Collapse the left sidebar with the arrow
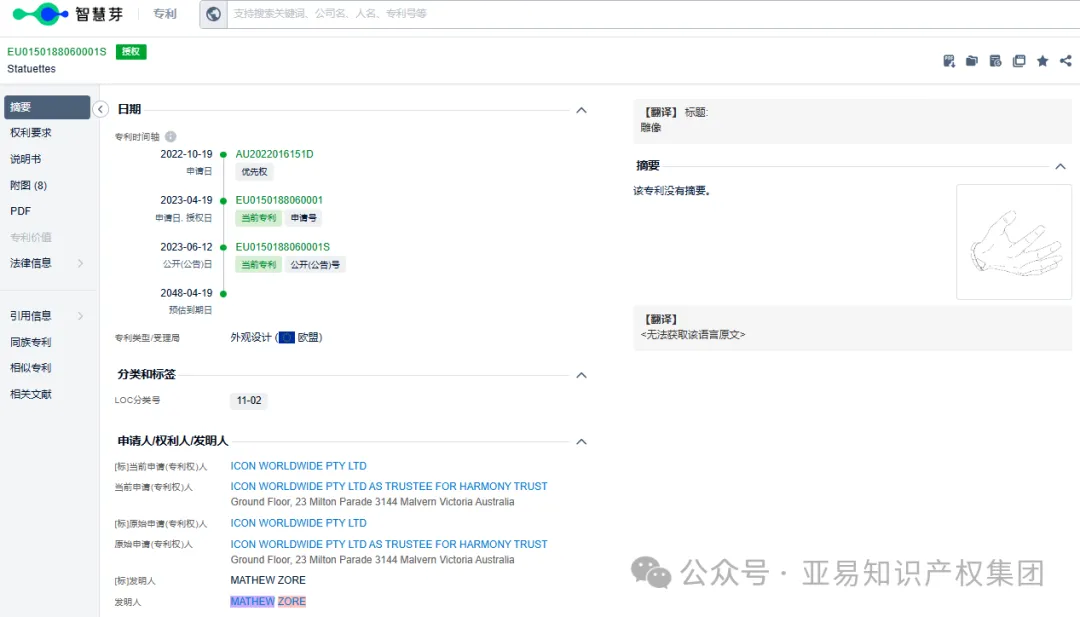This screenshot has width=1080, height=617. click(100, 109)
